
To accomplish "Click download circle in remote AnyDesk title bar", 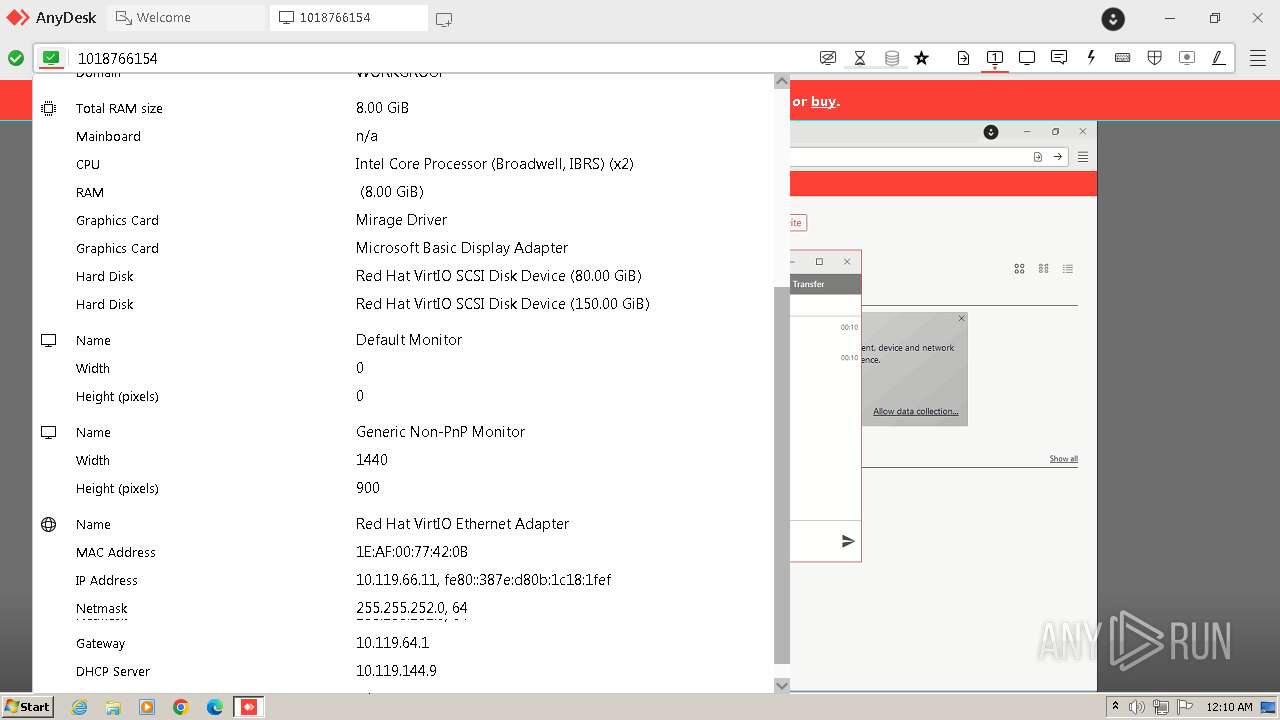I will coord(991,132).
